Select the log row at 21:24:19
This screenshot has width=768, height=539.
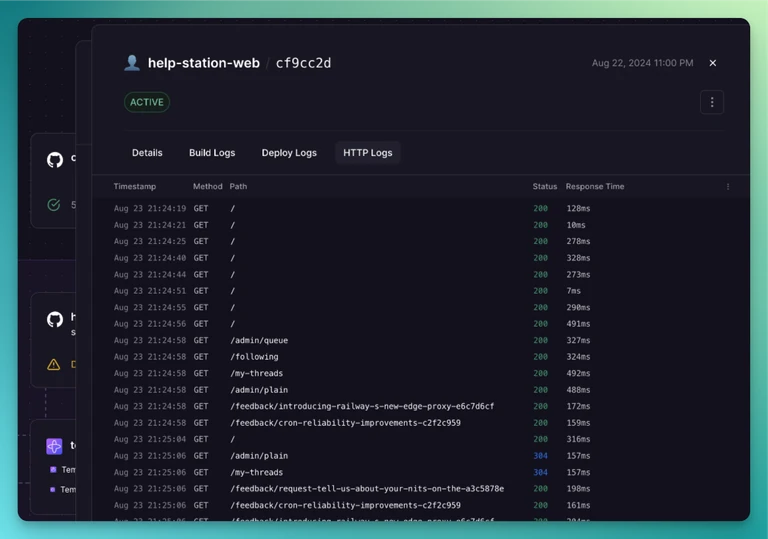pos(421,208)
